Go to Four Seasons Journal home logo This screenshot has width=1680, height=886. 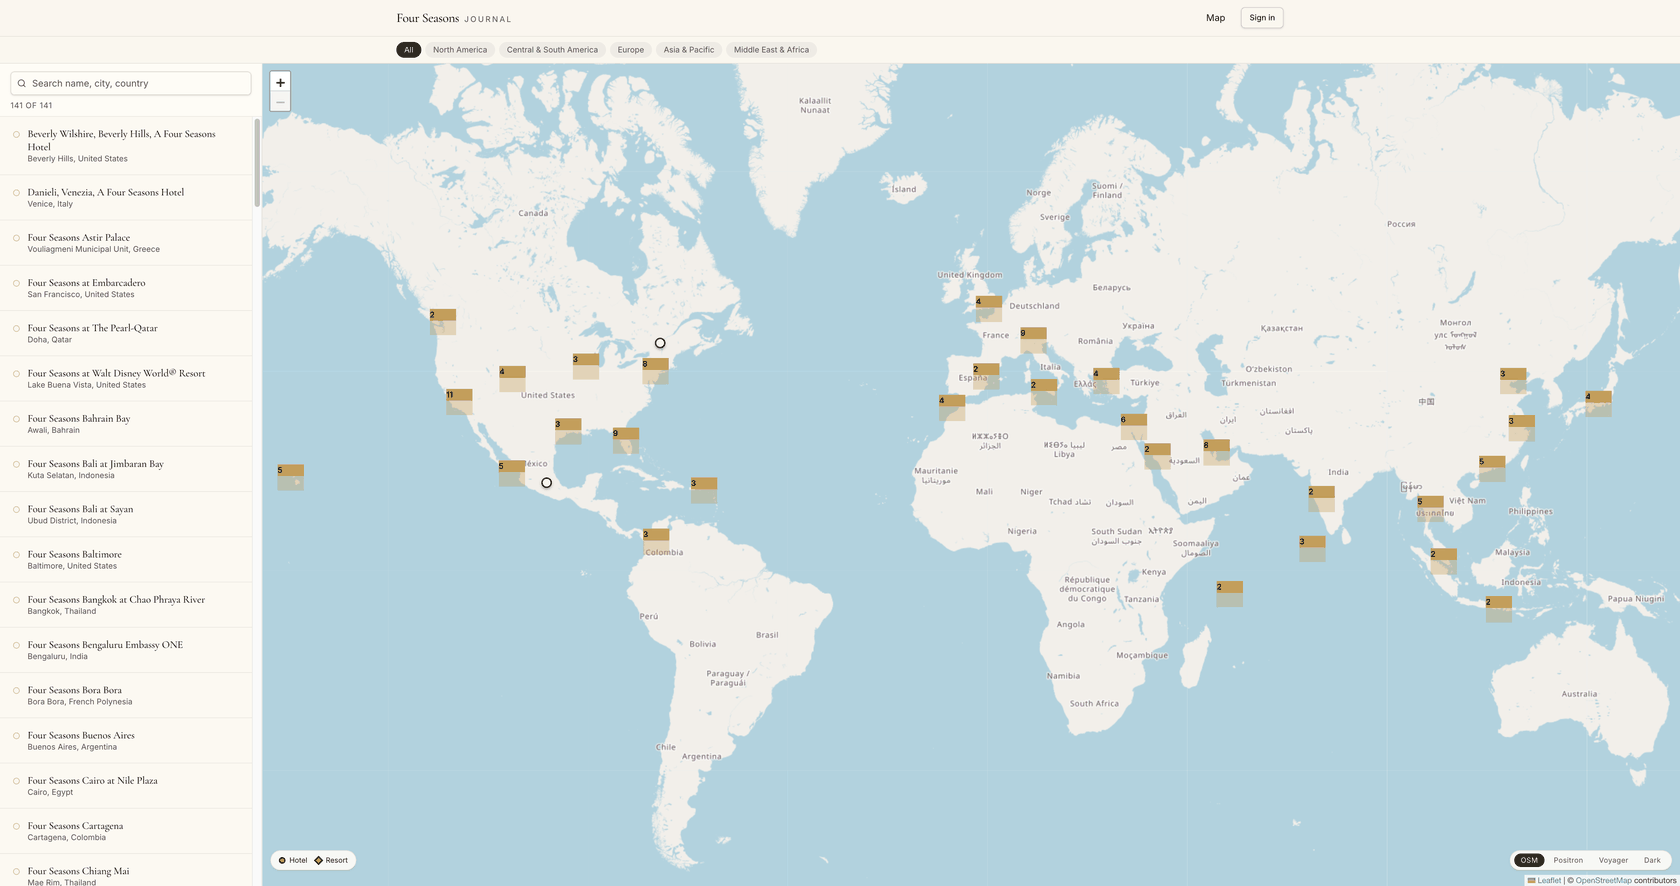point(454,18)
